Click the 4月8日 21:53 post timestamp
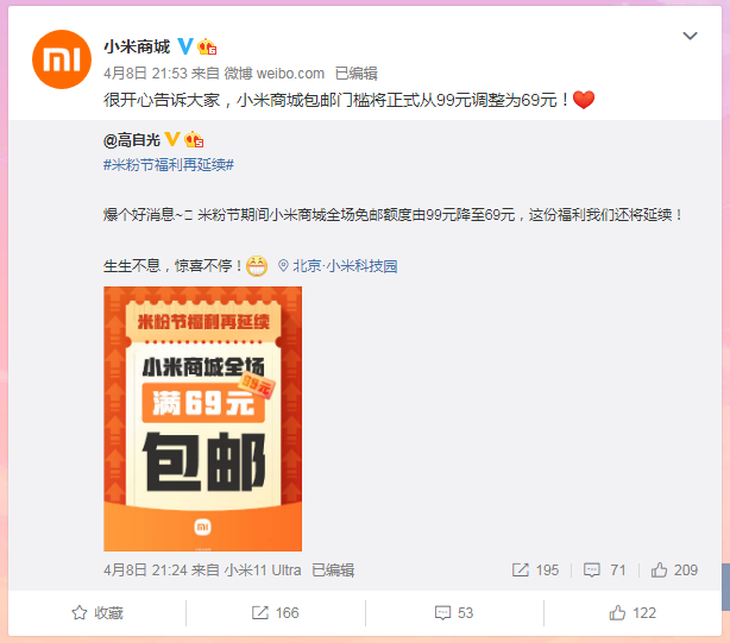This screenshot has height=643, width=730. coord(145,73)
